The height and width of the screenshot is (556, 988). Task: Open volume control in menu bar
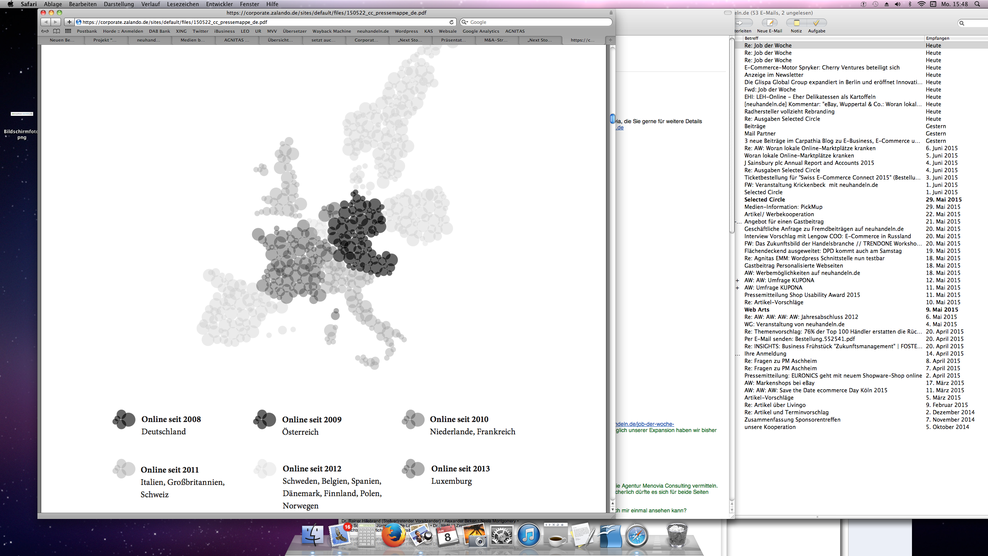(x=898, y=4)
